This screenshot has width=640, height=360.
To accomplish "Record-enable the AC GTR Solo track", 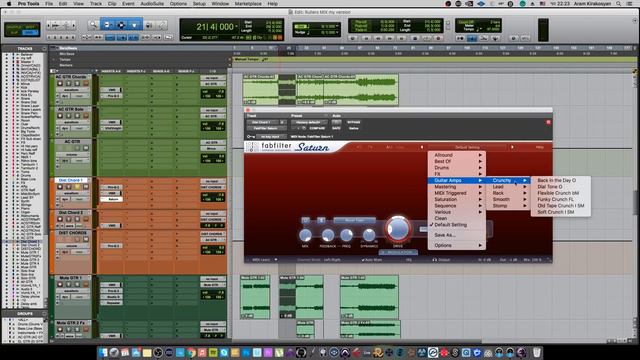I will point(60,116).
